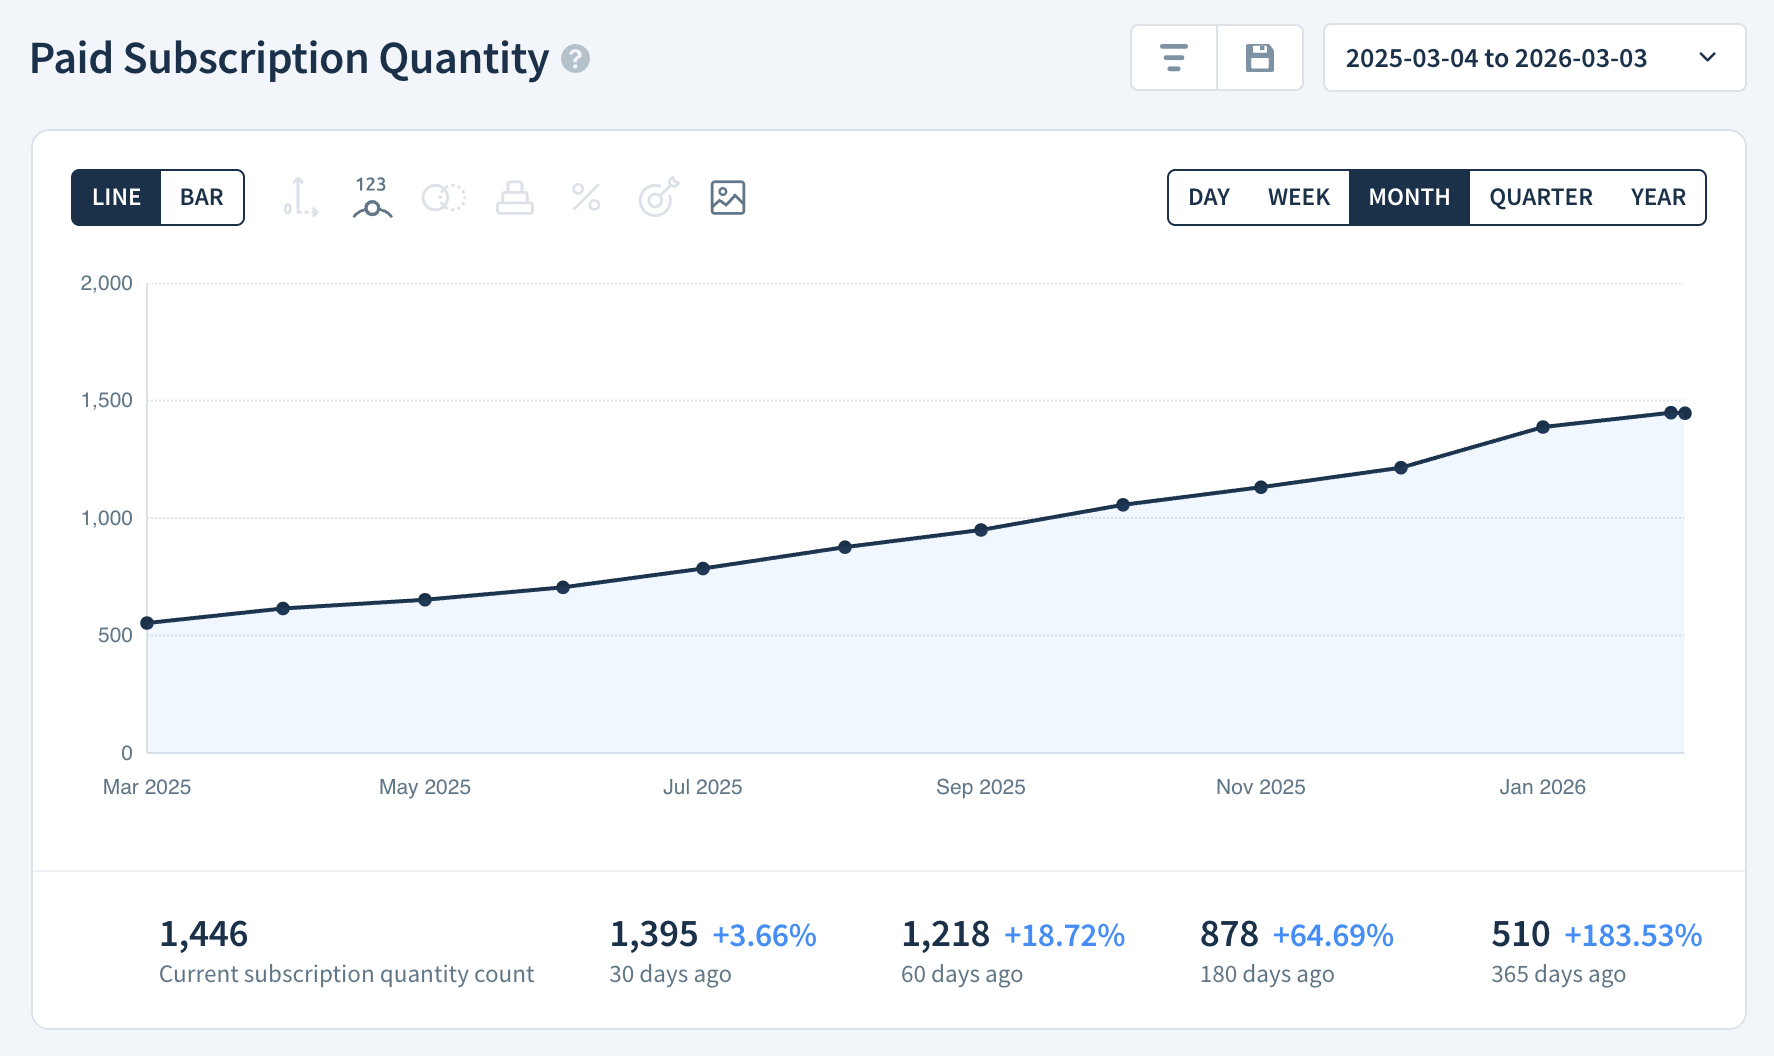Enable QUARTER granularity
This screenshot has height=1056, width=1774.
[1539, 197]
